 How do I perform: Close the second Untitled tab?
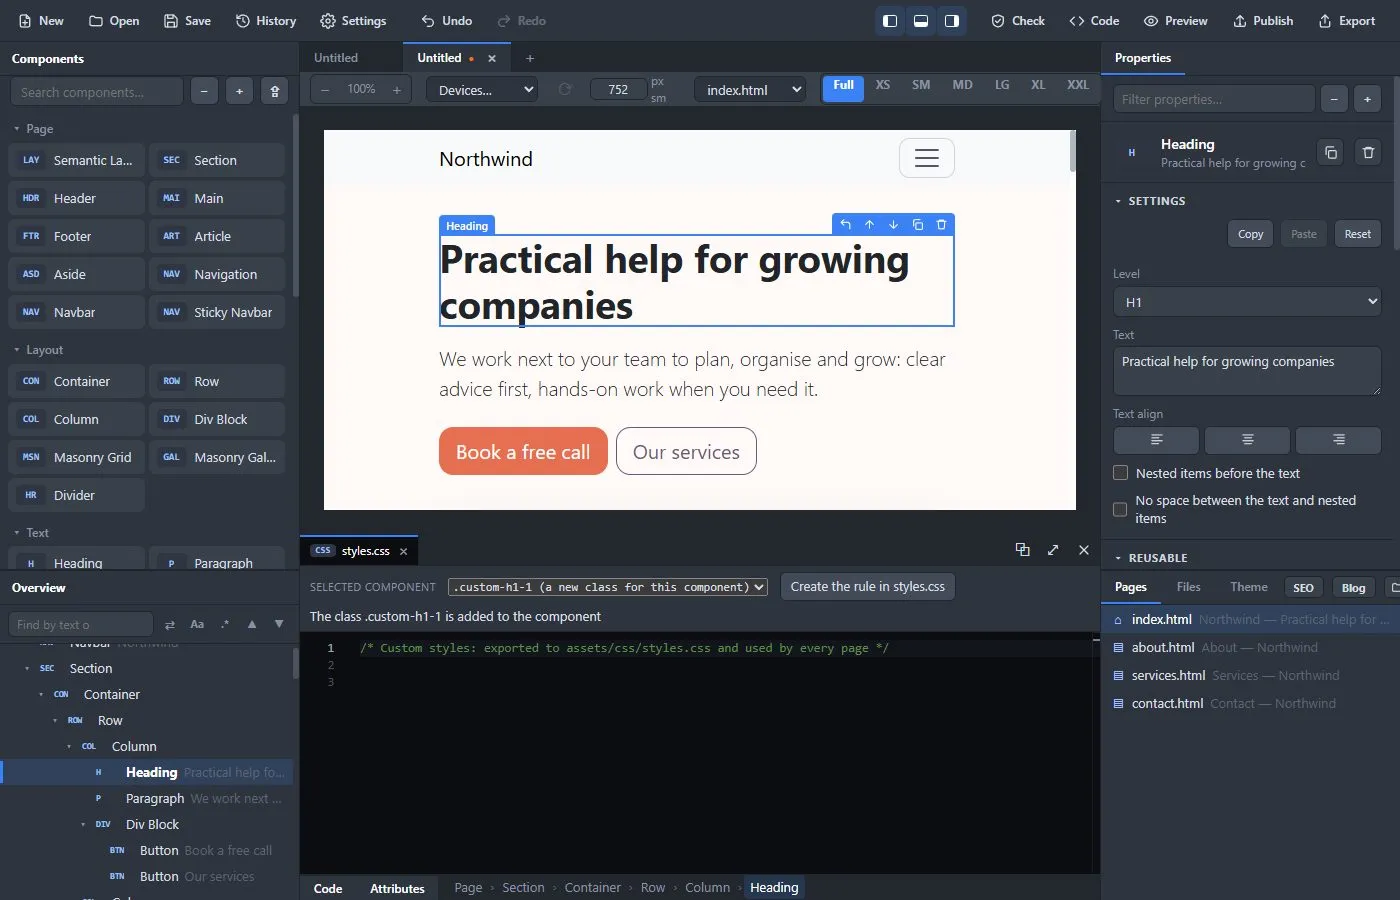(491, 59)
